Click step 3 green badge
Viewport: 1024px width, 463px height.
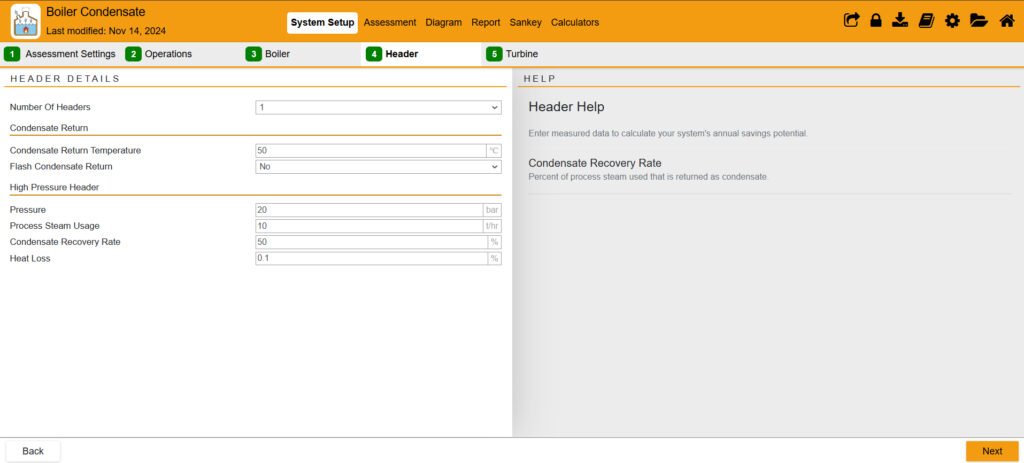(253, 54)
